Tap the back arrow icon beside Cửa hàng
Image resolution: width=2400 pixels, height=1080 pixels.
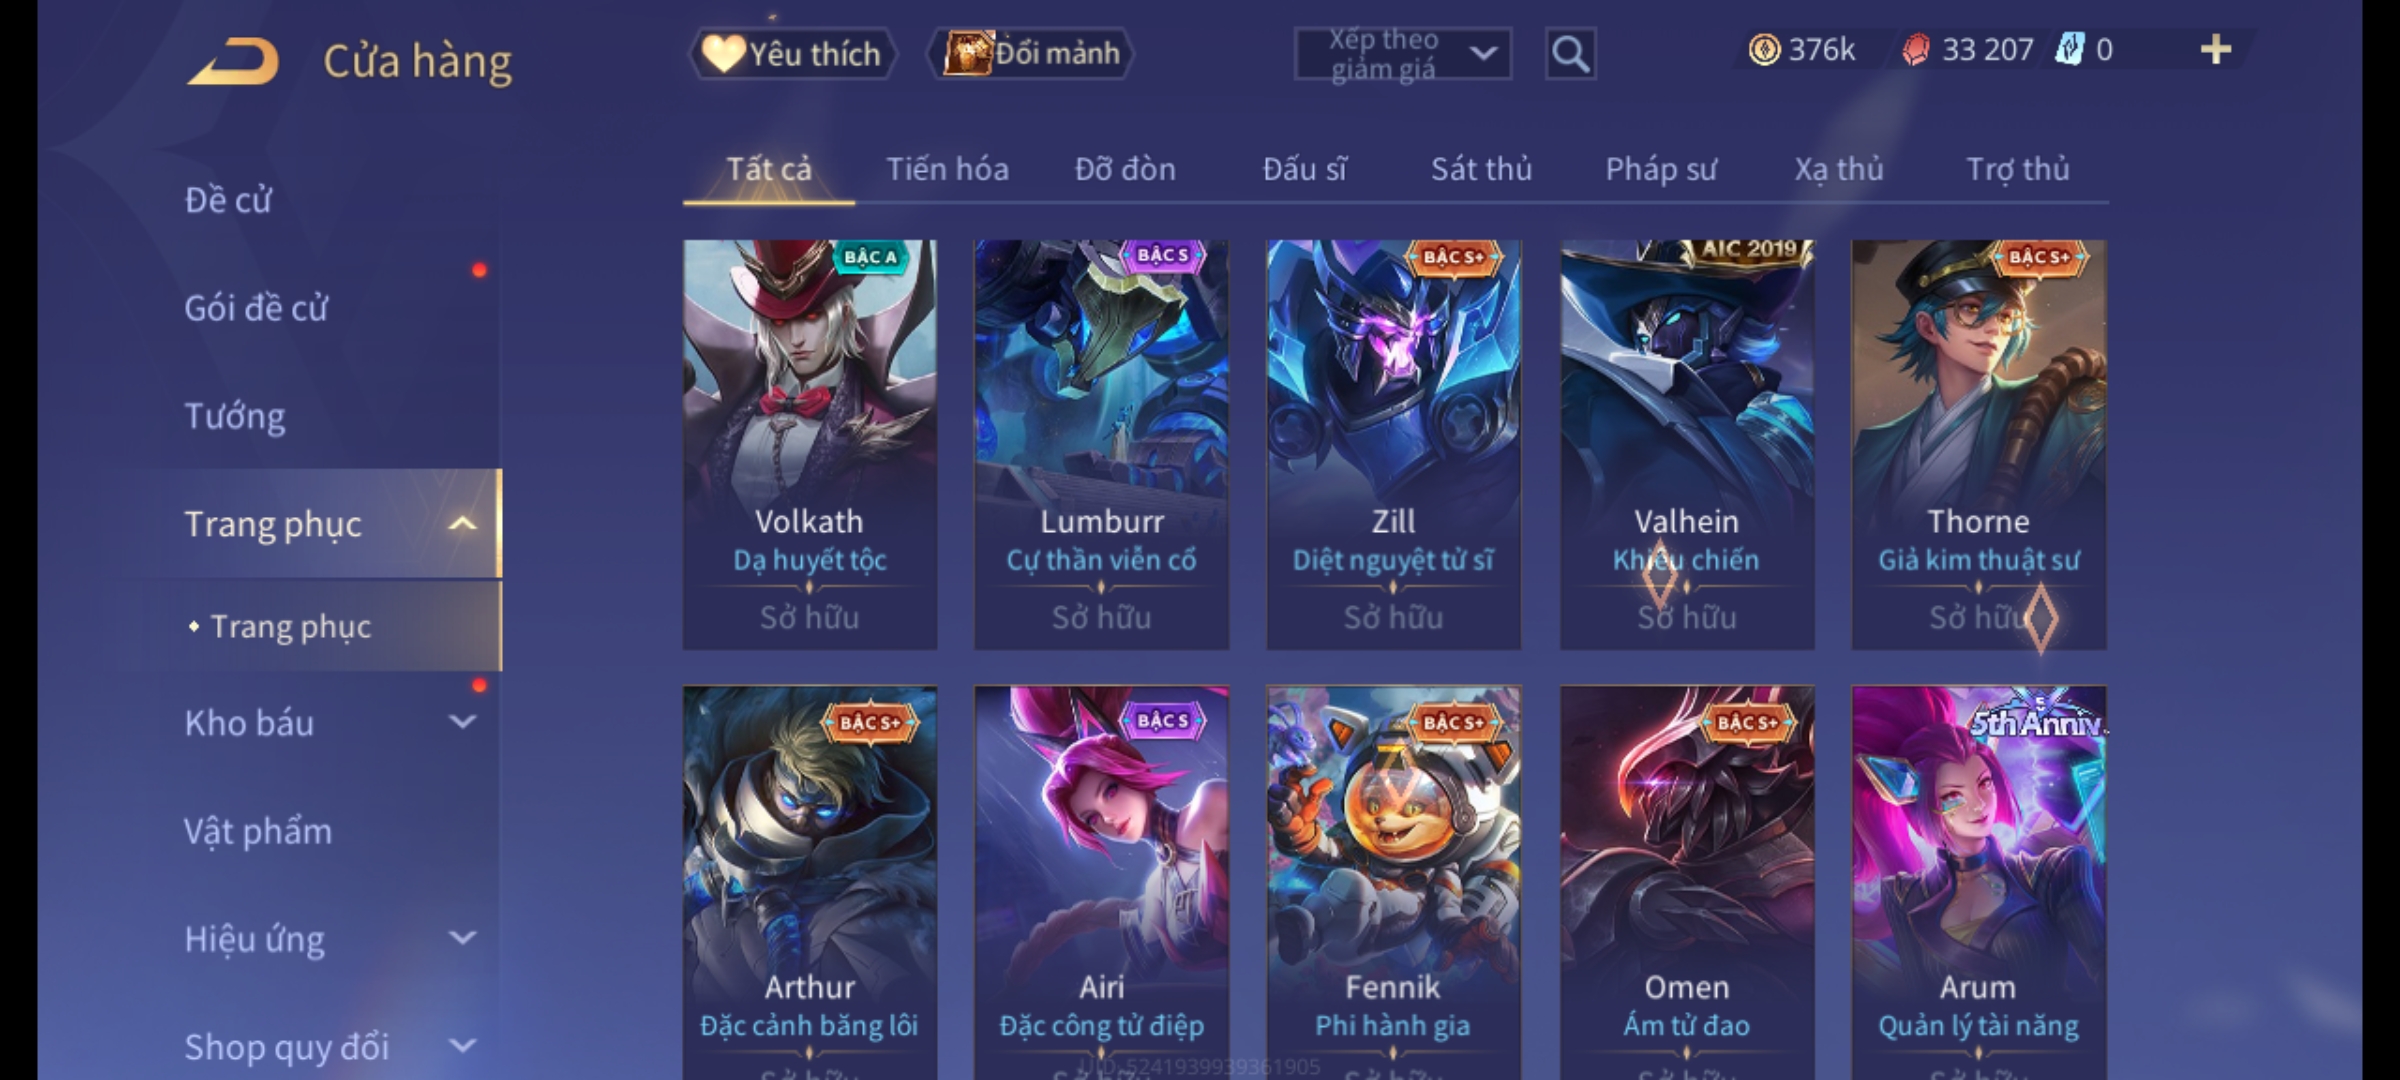point(233,61)
